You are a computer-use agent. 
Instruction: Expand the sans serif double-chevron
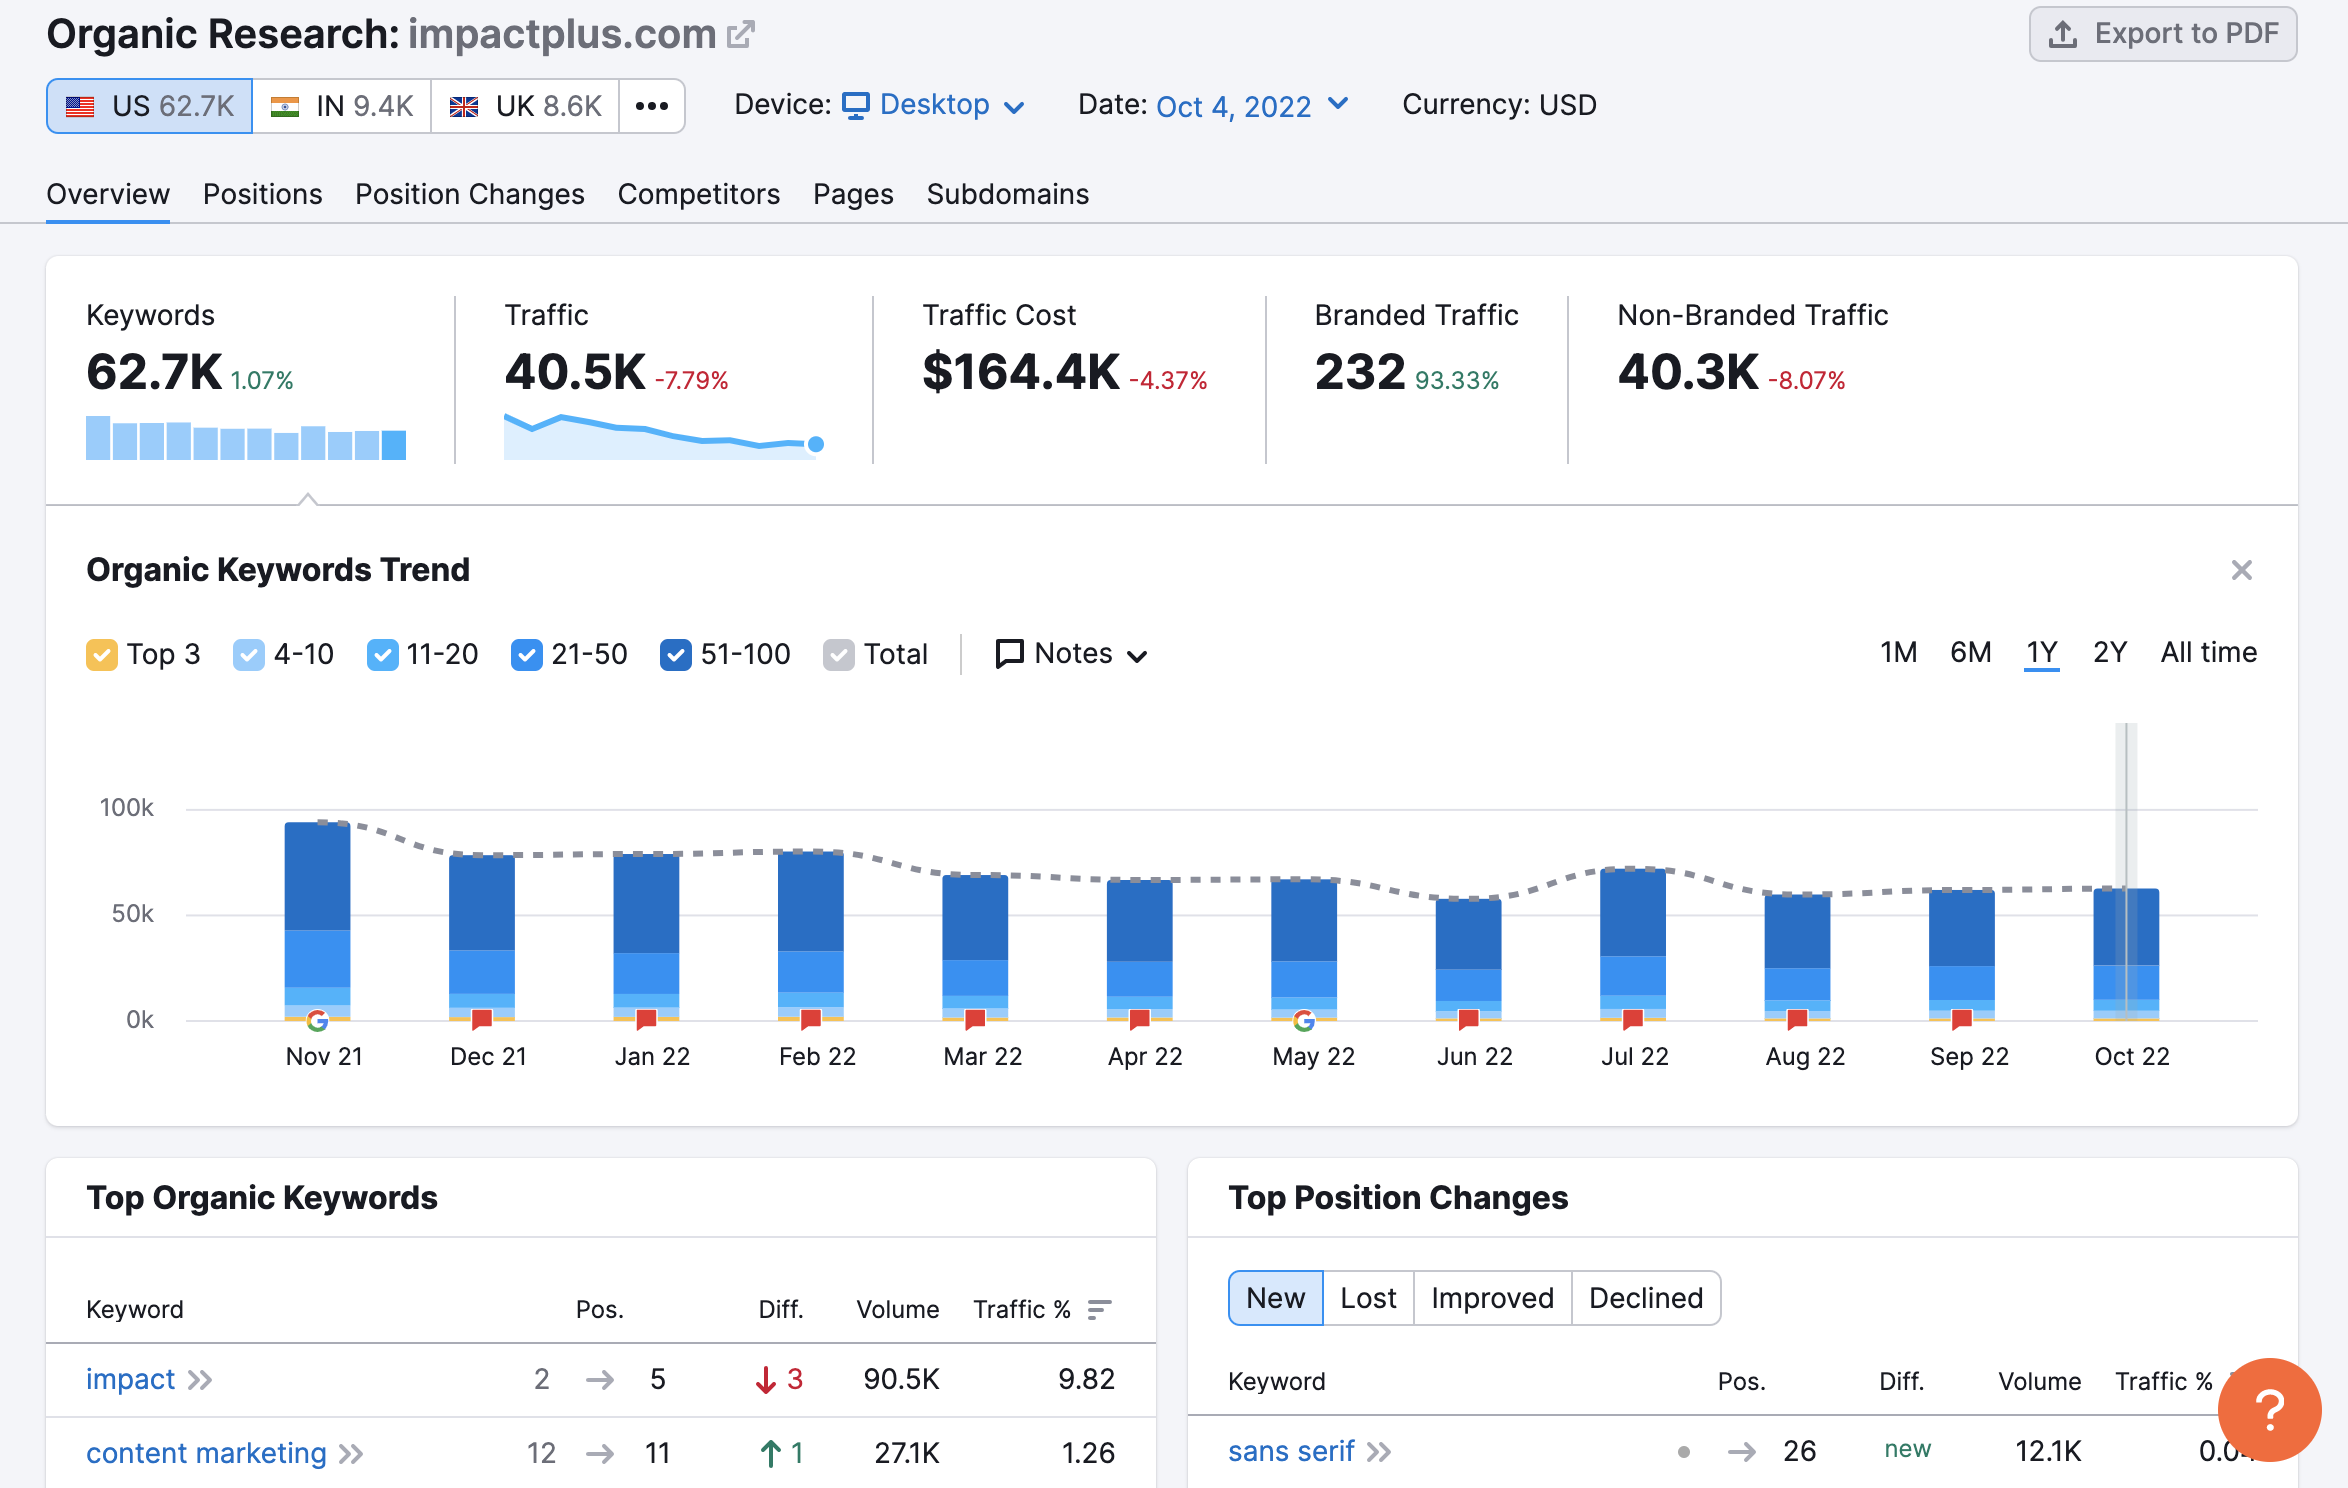click(x=1379, y=1452)
